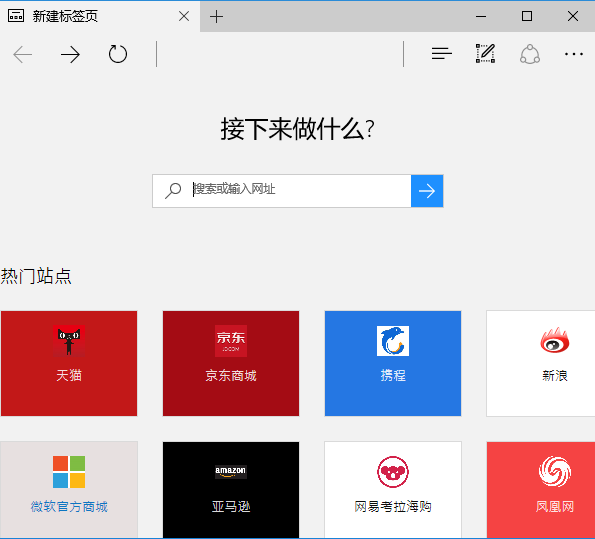Refresh the current page
The width and height of the screenshot is (595, 539).
click(x=118, y=54)
